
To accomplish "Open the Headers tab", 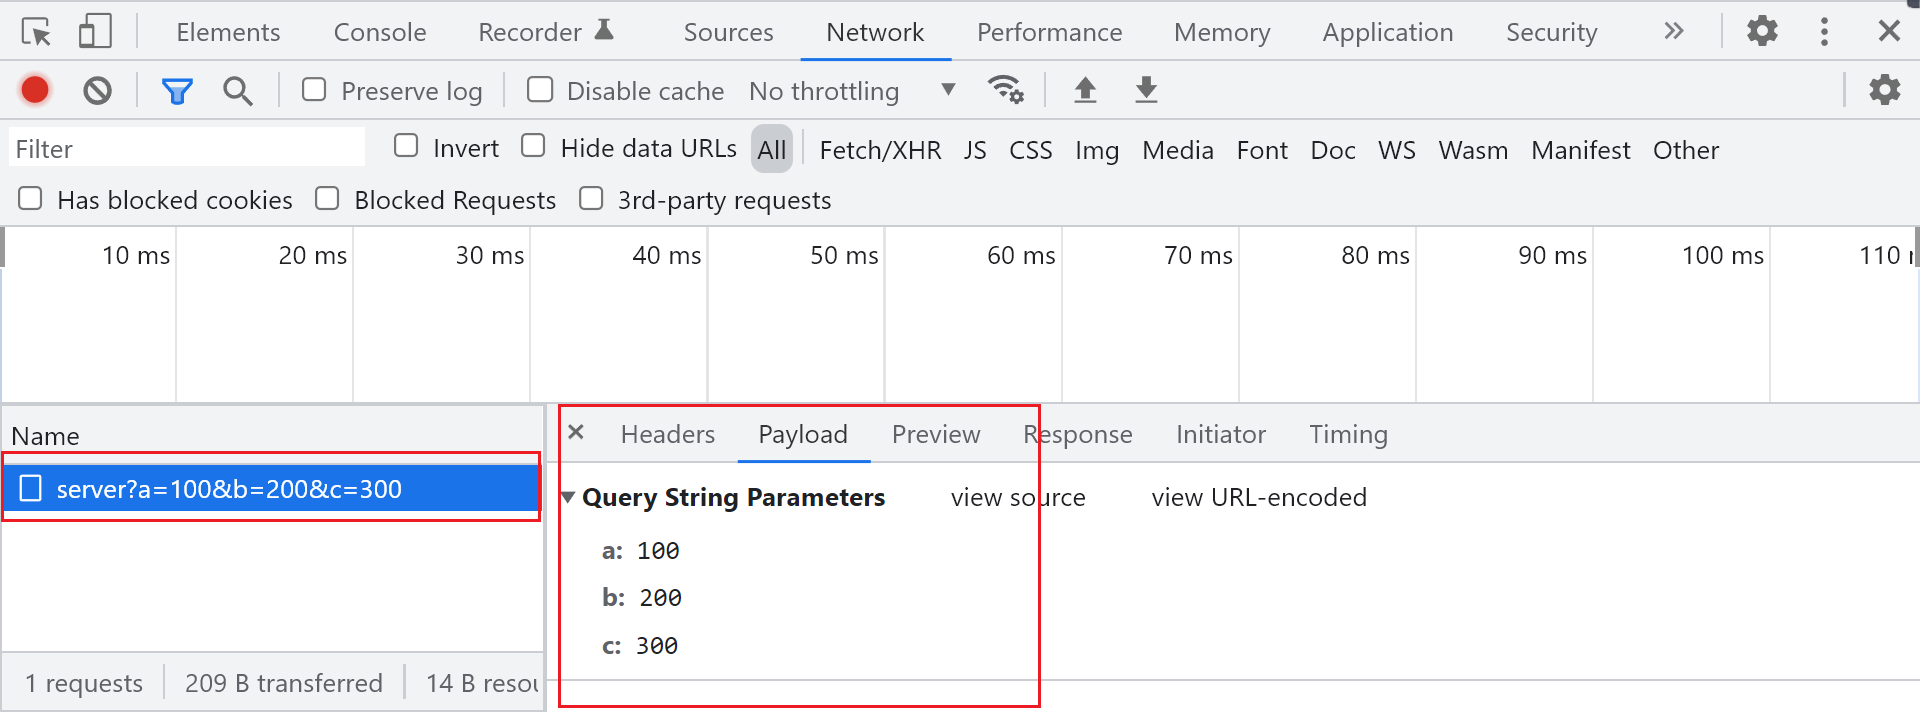I will tap(667, 434).
